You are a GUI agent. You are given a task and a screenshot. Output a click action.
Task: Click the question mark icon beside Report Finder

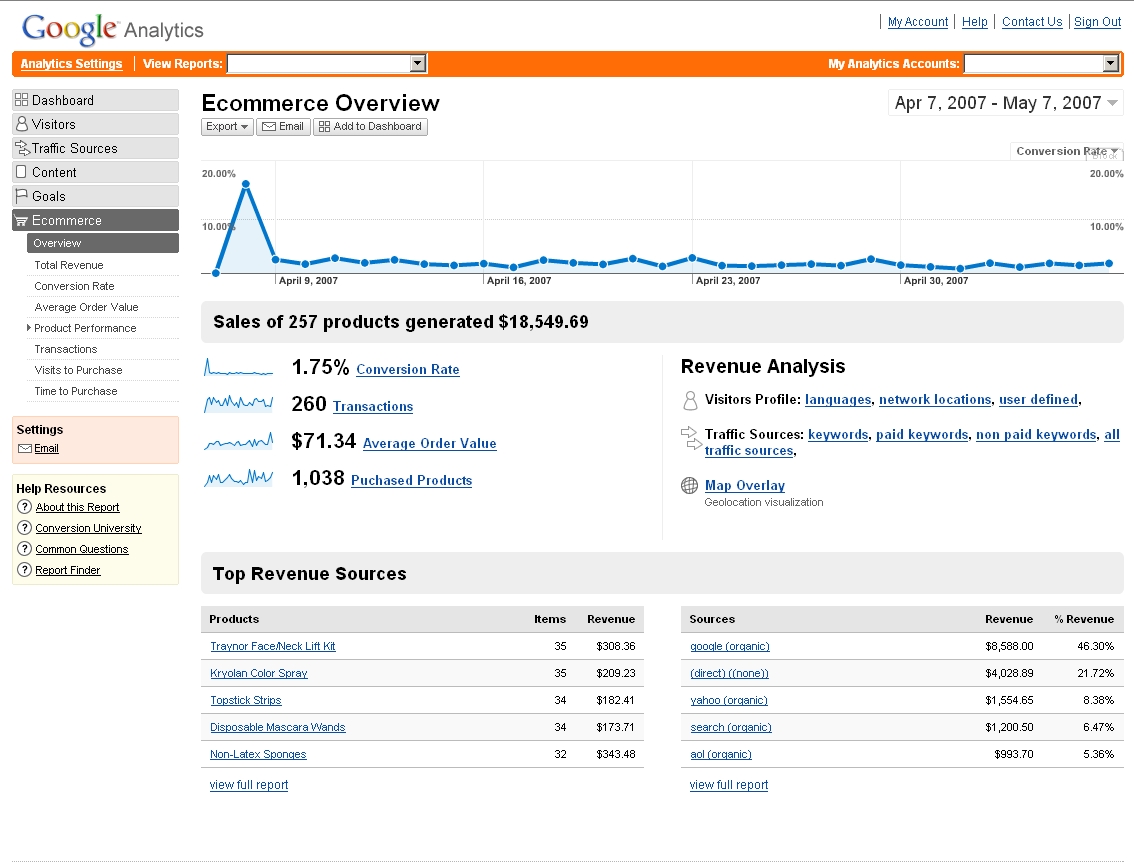[25, 570]
